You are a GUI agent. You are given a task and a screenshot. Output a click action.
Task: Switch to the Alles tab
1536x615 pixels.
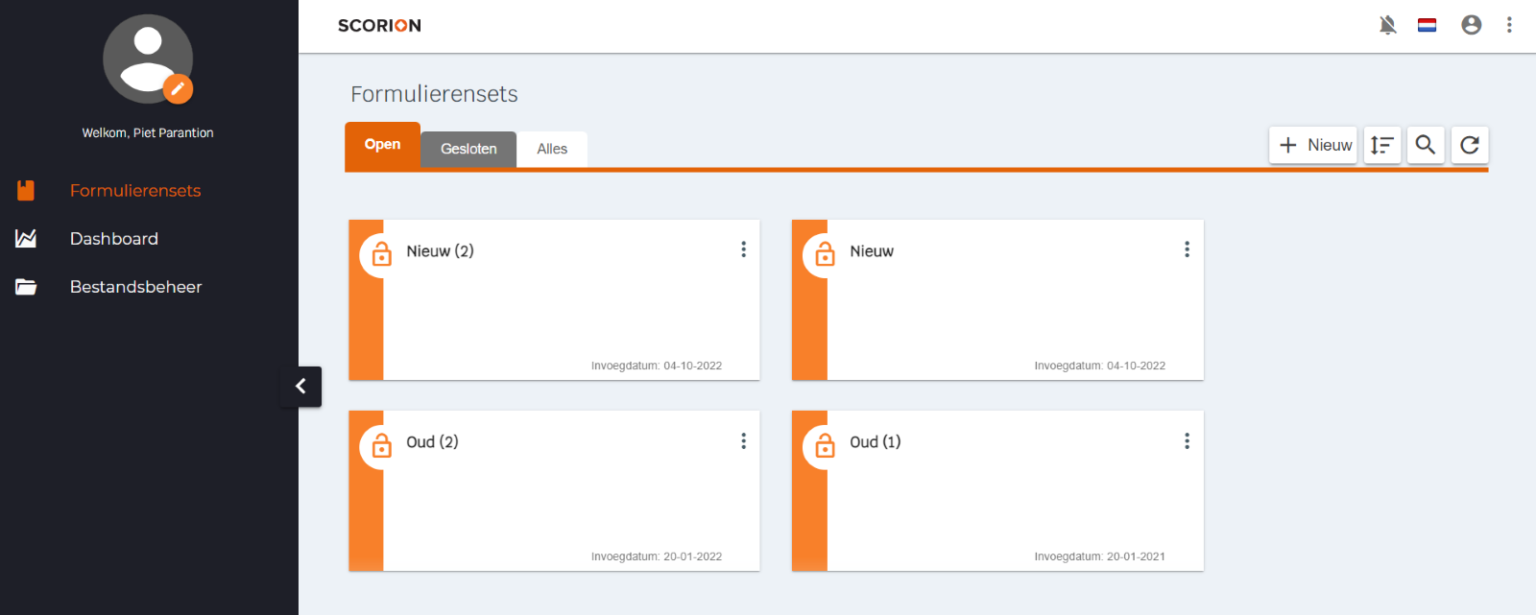tap(552, 149)
